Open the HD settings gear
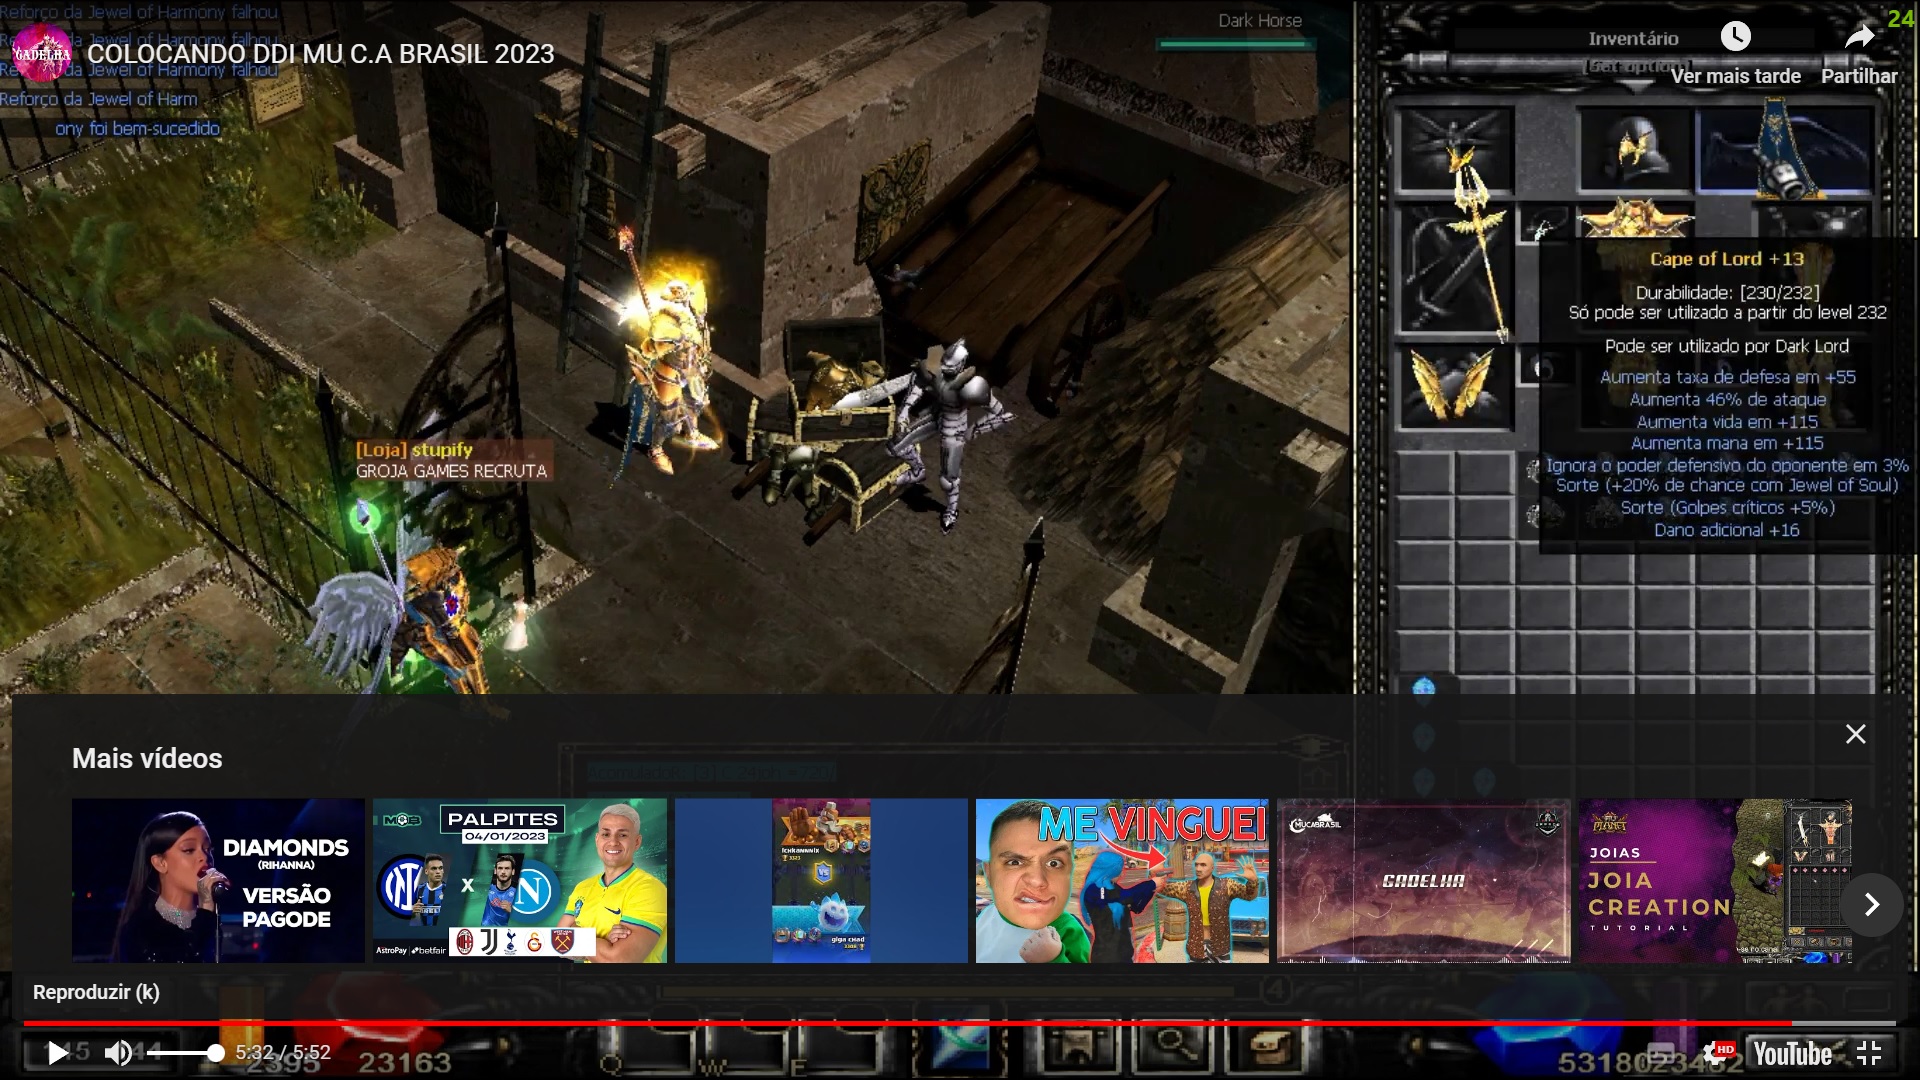The image size is (1920, 1080). [x=1716, y=1053]
